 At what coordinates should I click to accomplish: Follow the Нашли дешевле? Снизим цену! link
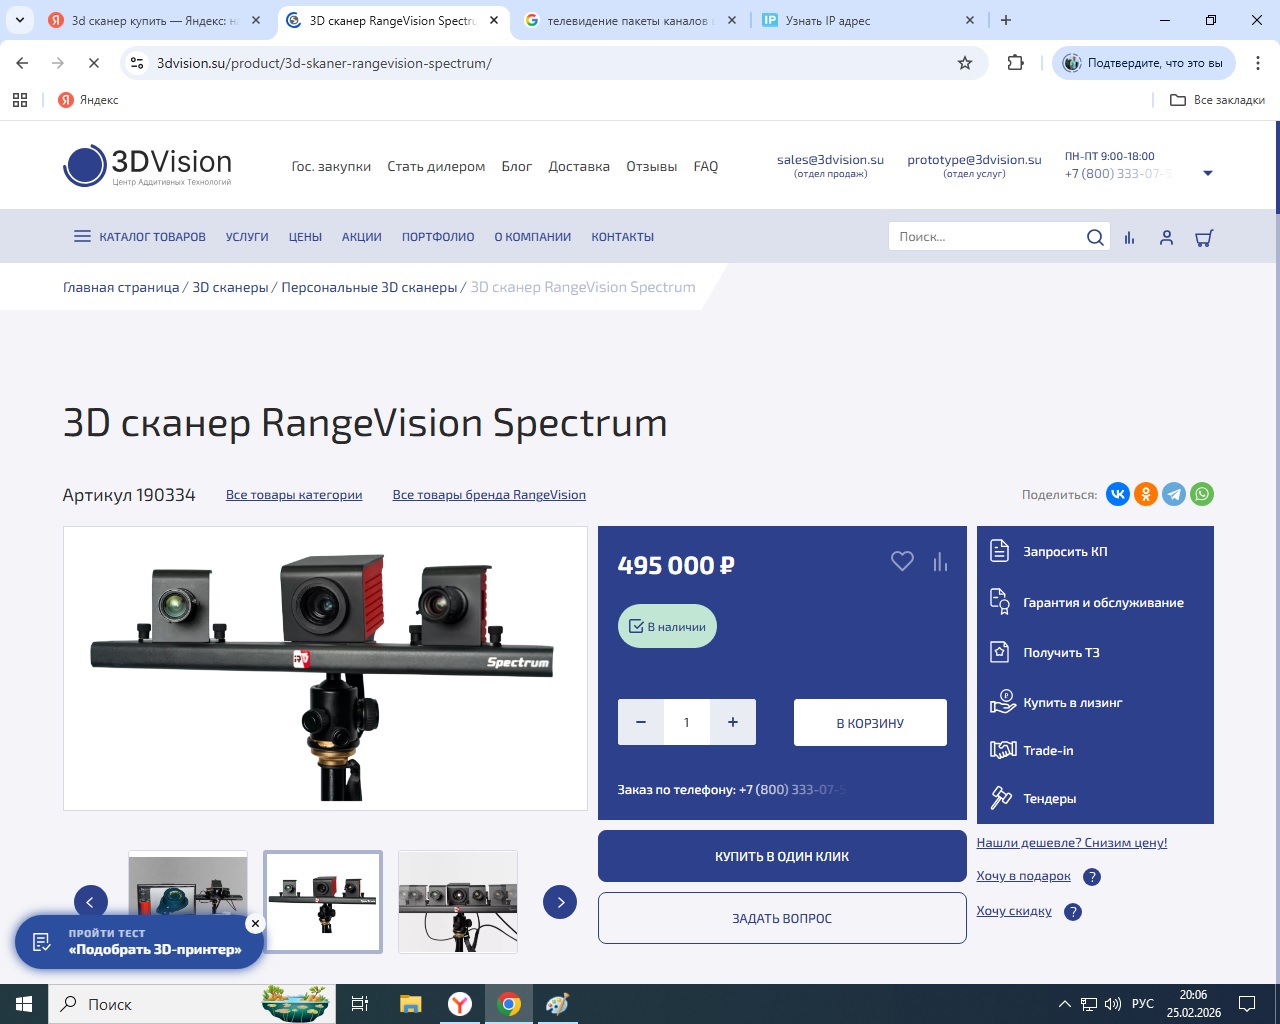1072,843
